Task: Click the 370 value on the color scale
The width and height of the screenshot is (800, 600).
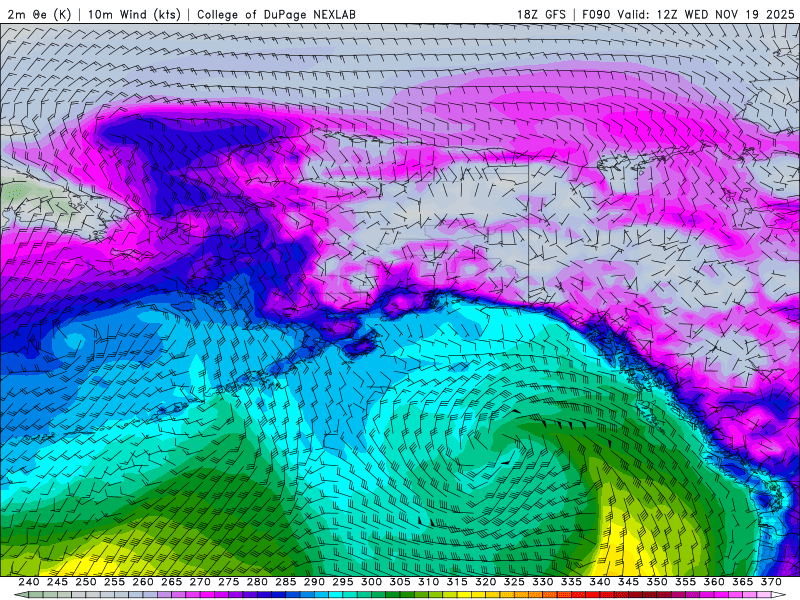Action: point(771,582)
